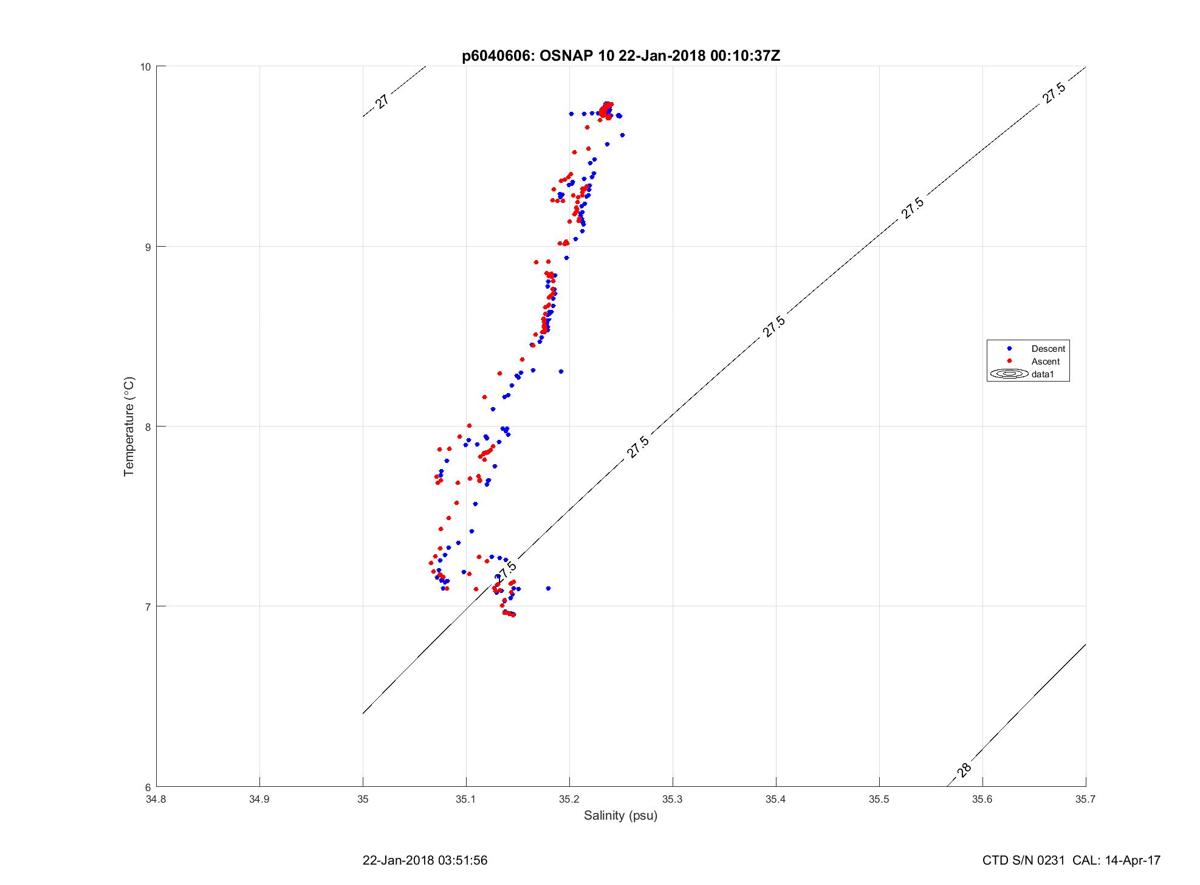Click the y-axis tick label "9"
The width and height of the screenshot is (1200, 885).
(148, 247)
